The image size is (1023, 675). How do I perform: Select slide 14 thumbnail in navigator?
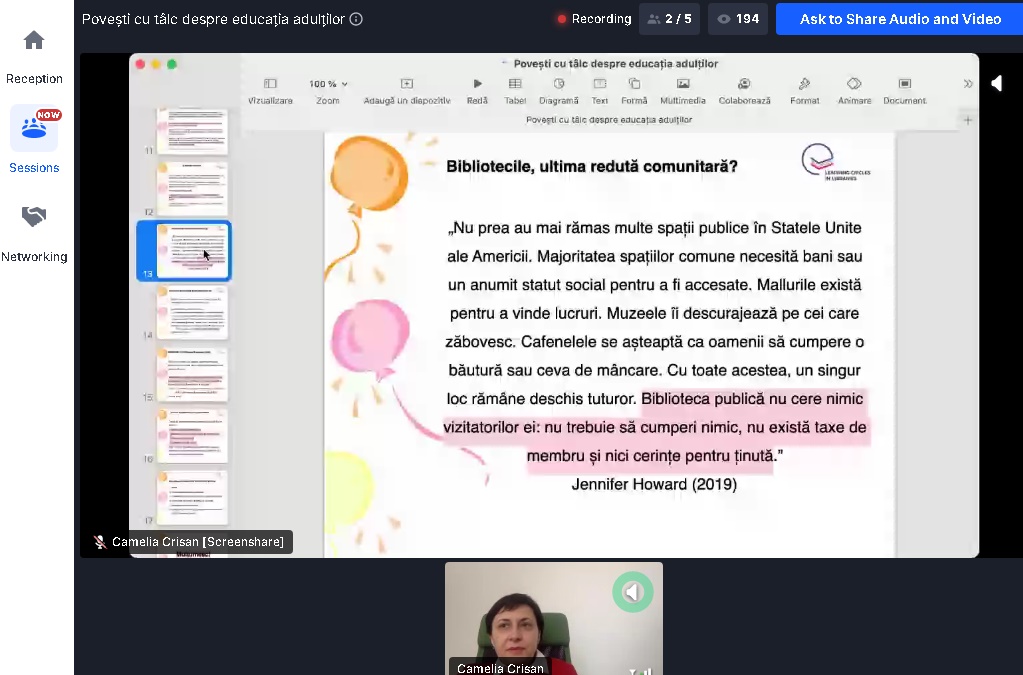[x=192, y=312]
